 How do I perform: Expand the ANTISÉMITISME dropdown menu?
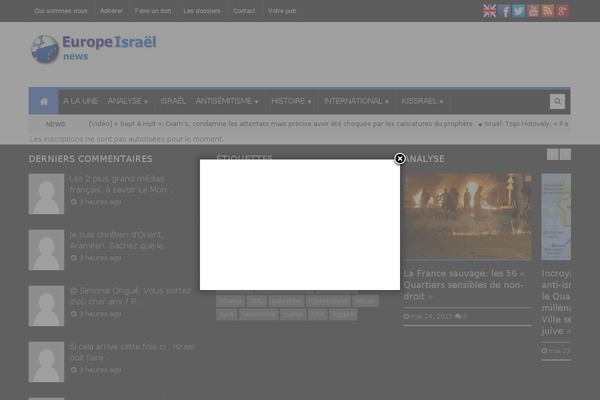coord(227,101)
